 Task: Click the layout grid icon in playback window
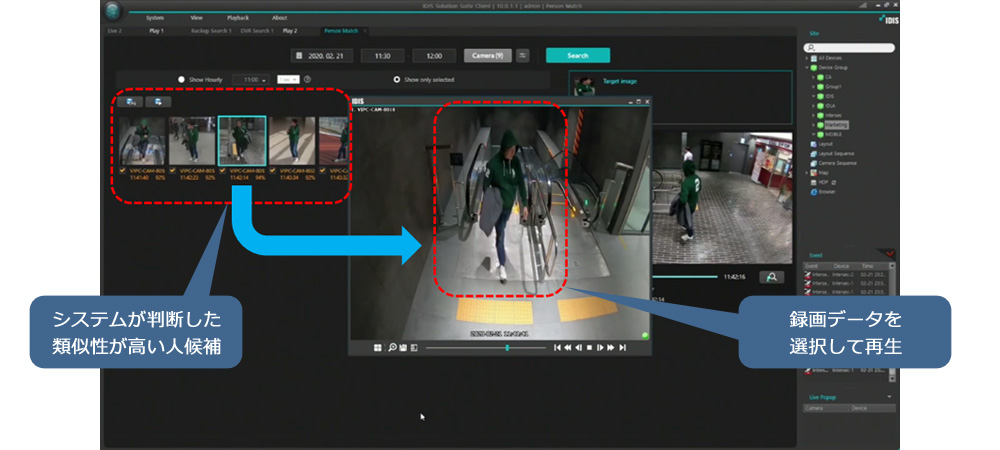pos(378,347)
